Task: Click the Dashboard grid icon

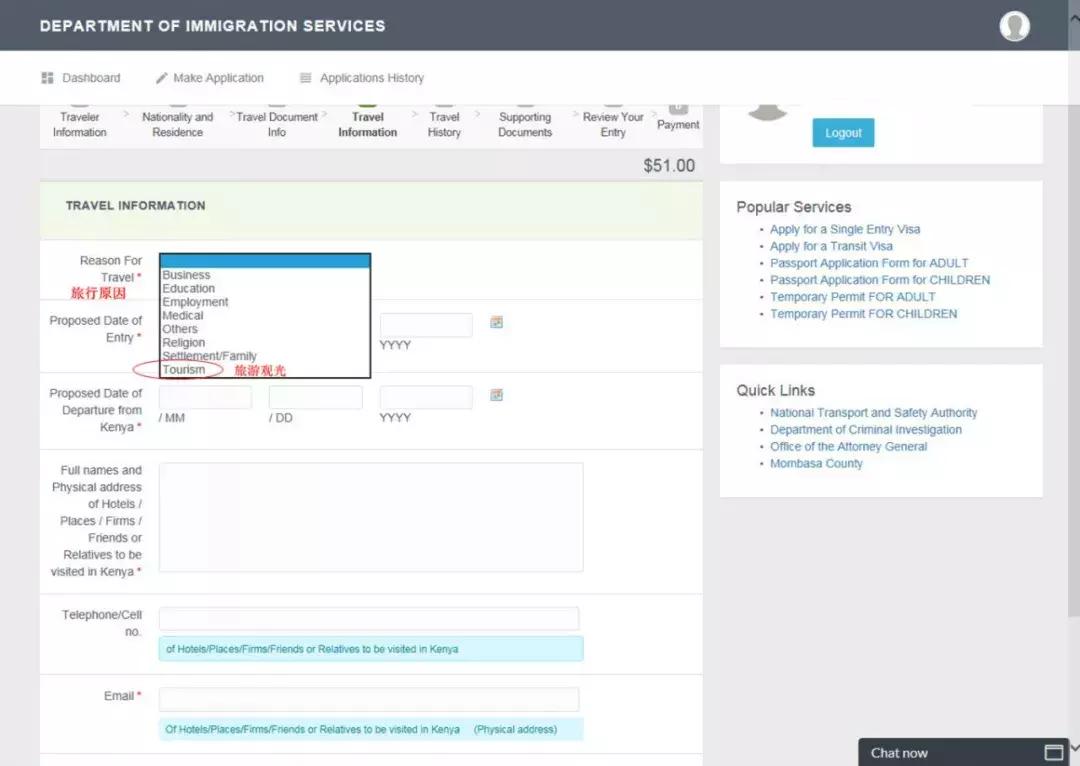Action: click(x=47, y=78)
